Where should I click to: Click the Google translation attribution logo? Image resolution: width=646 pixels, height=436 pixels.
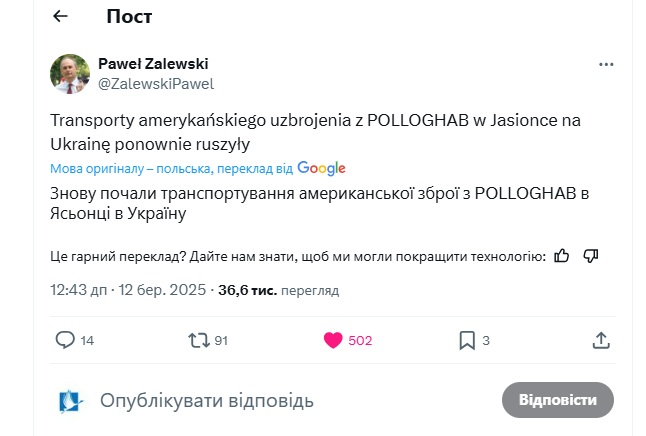(x=321, y=168)
